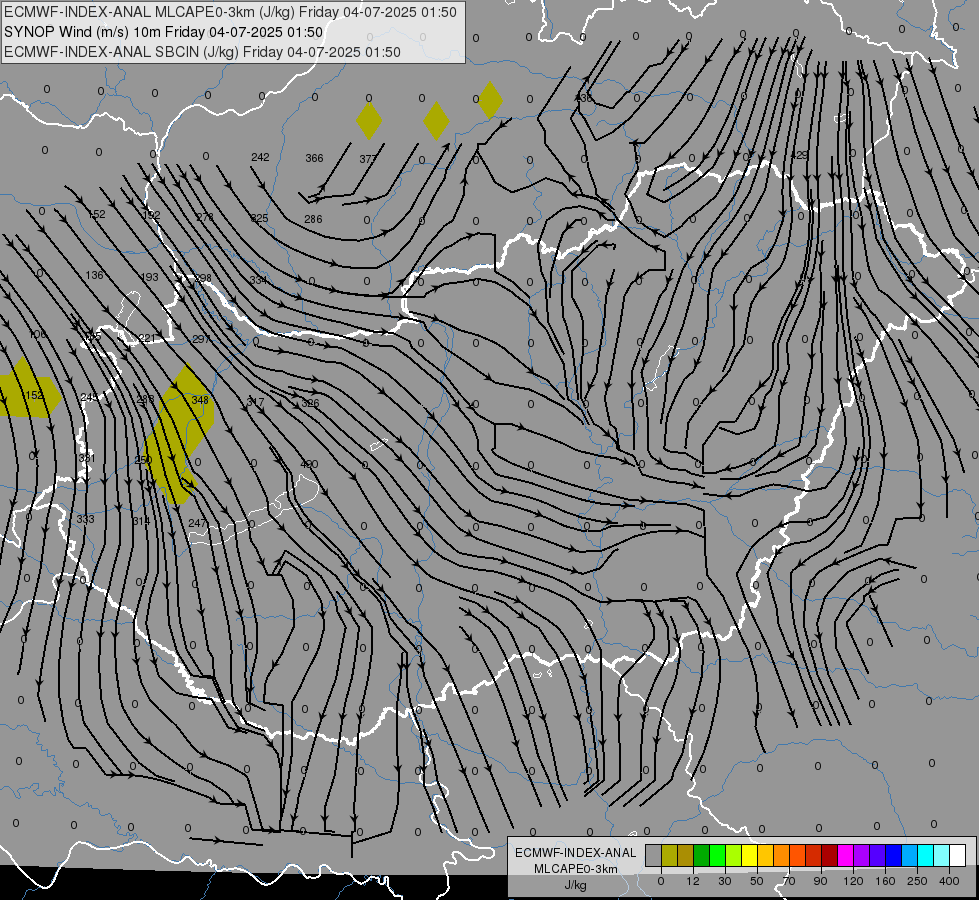
Task: Click the white legend swatch
Action: (958, 855)
